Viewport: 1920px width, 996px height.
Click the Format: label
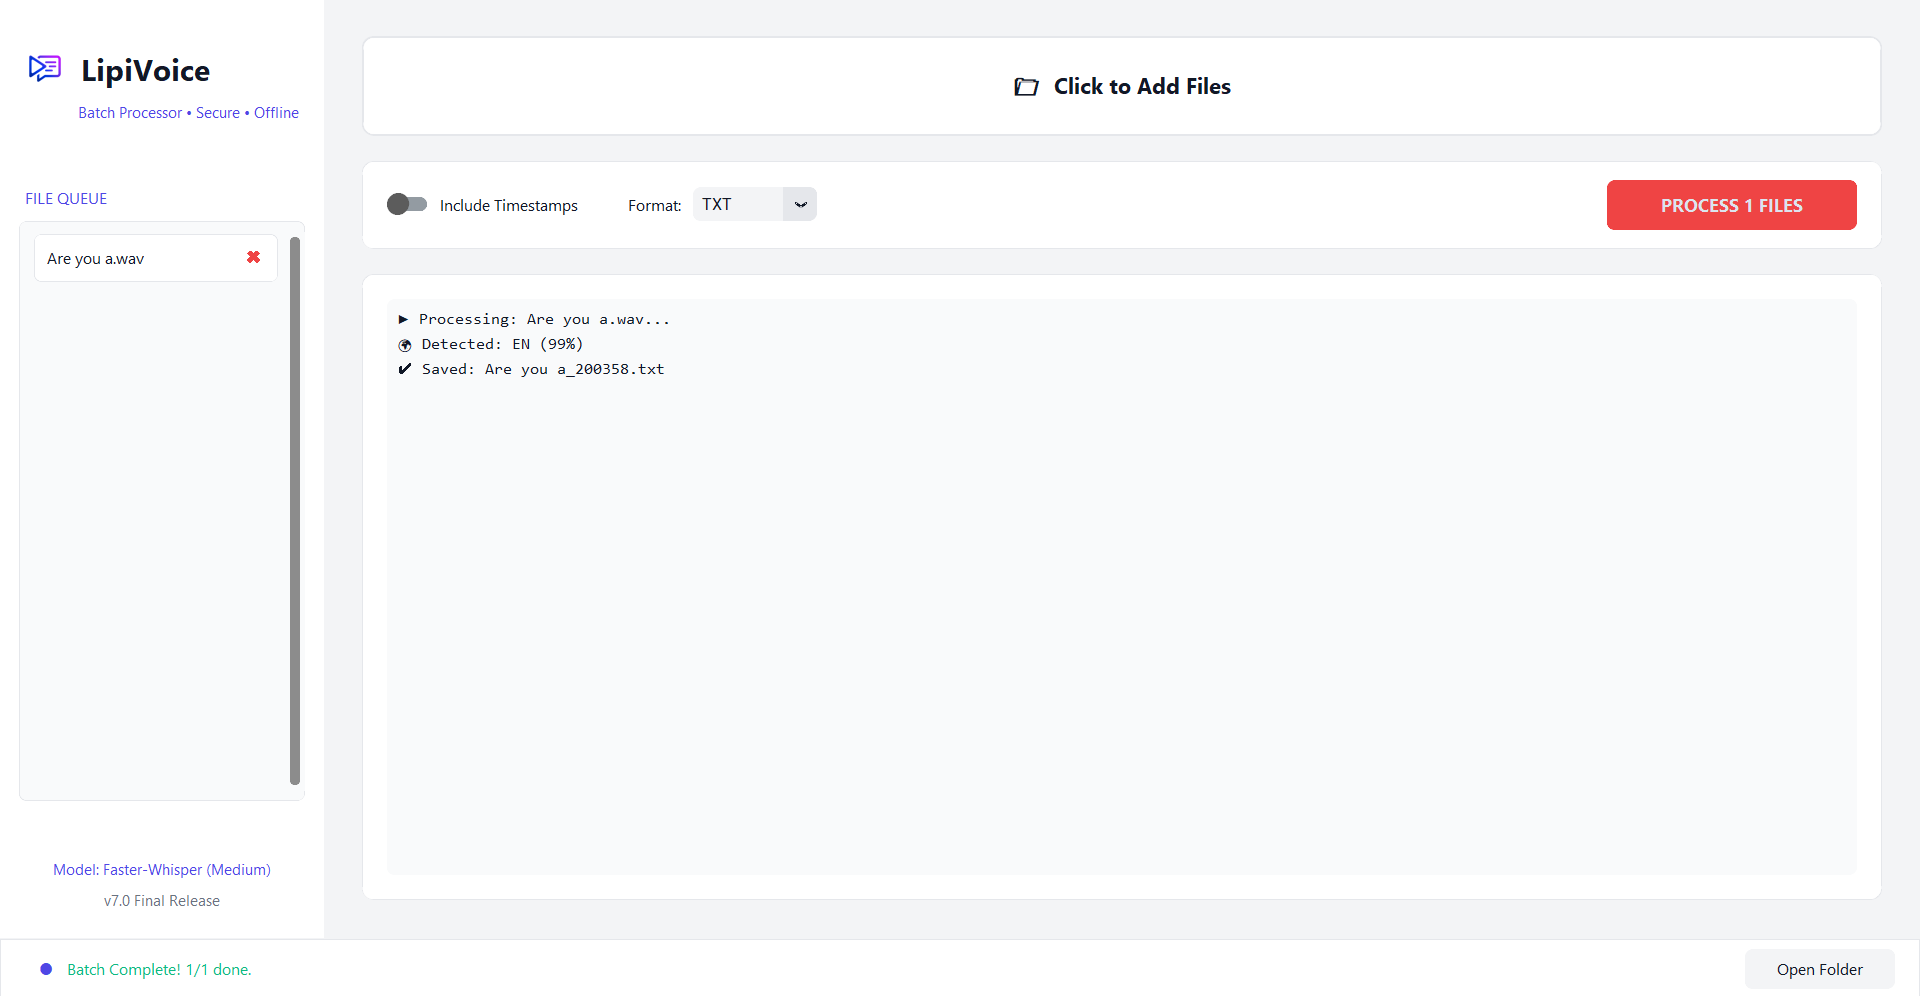(x=655, y=205)
